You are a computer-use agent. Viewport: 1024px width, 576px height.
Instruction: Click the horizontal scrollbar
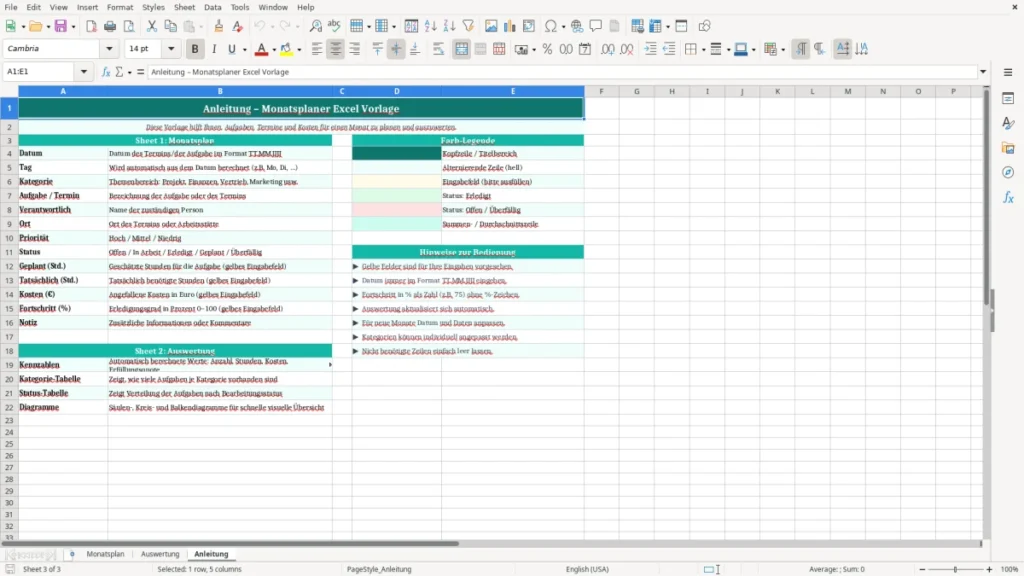230,543
